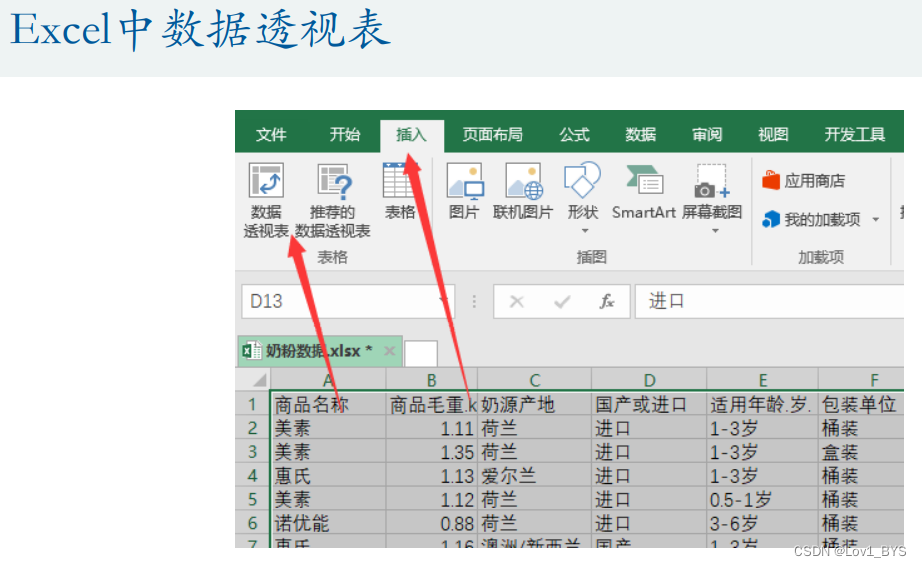Open Insert Function (fx) dialog
The image size is (922, 567).
606,302
